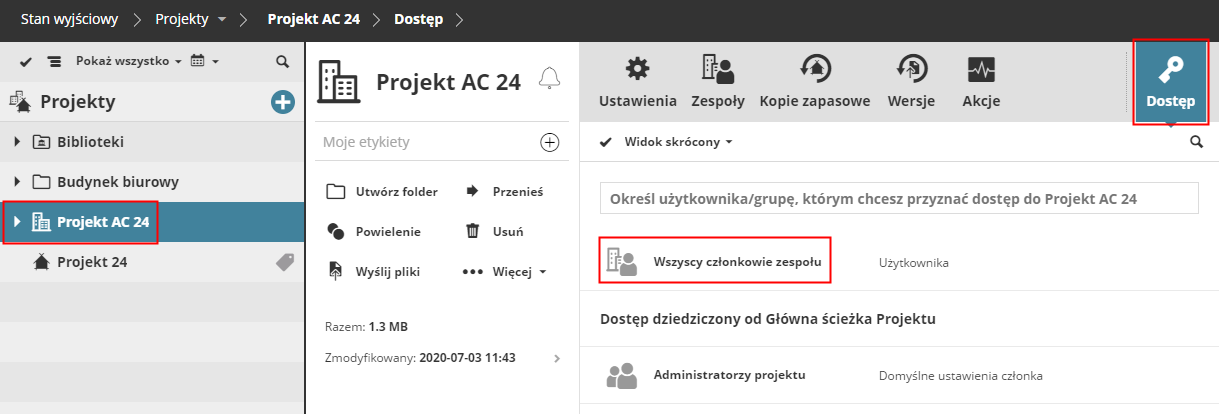Open the Akcje activity panel

pos(980,81)
